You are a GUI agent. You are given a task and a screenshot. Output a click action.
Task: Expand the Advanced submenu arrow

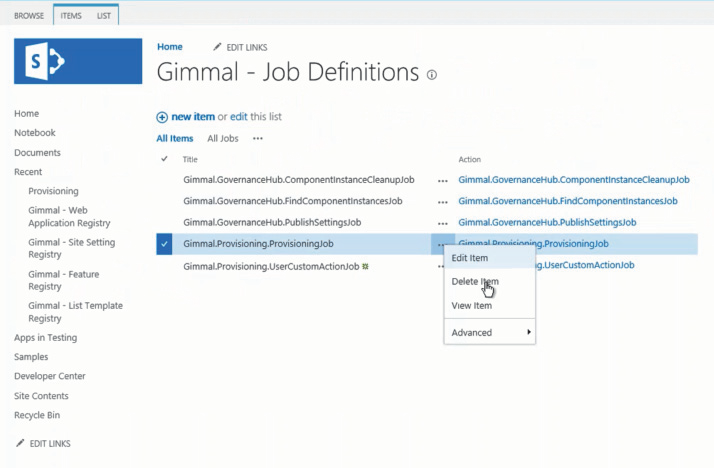(529, 332)
